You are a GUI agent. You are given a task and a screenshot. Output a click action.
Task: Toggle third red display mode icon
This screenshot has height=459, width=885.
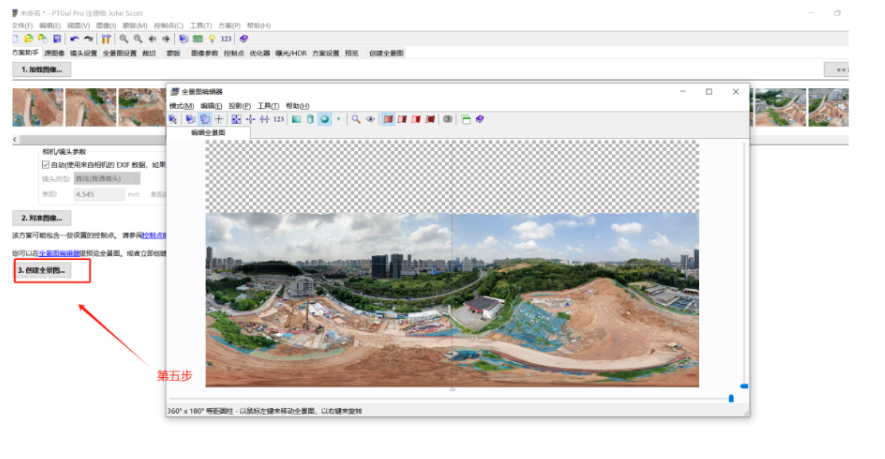(416, 119)
